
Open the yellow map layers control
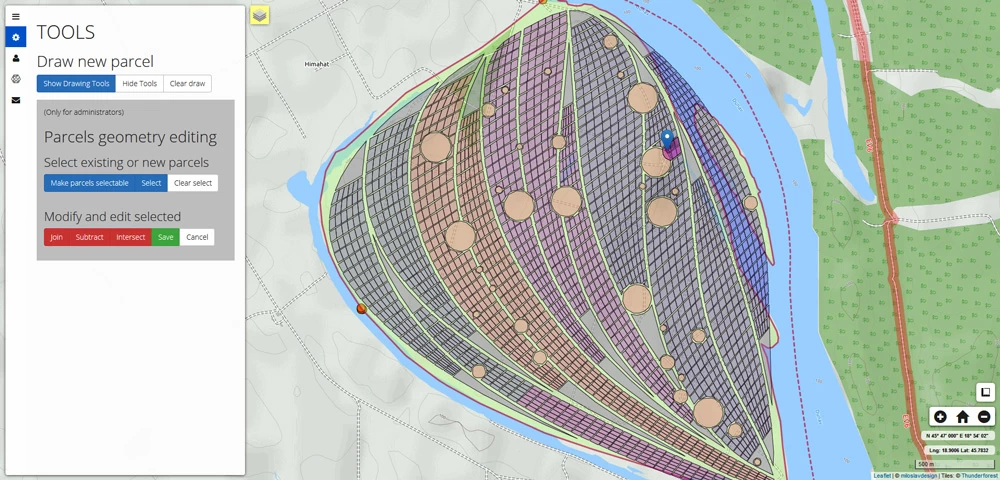click(260, 15)
